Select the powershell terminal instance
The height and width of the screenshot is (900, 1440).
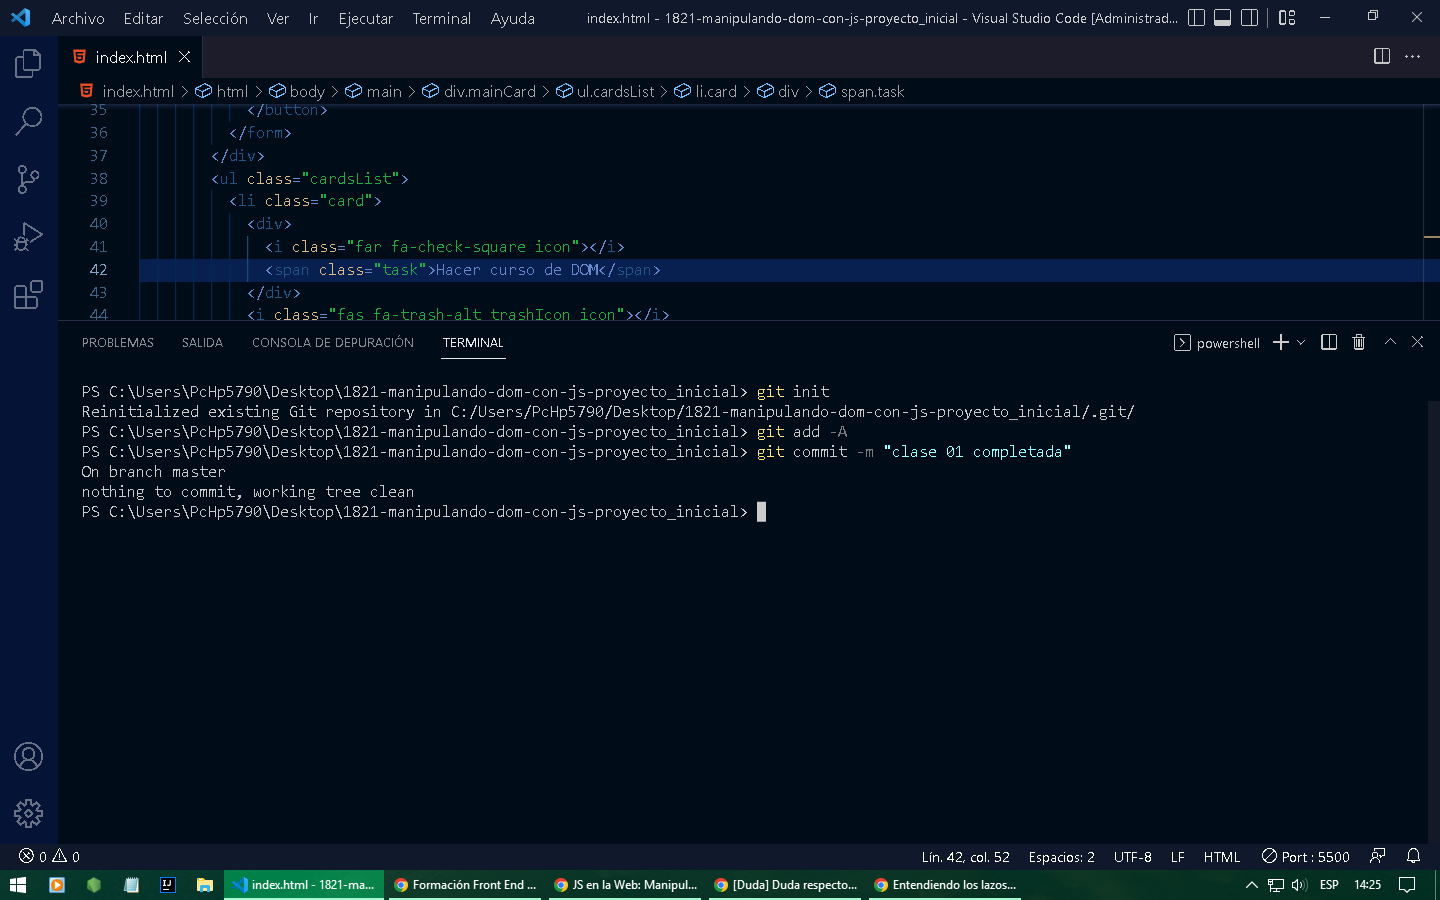(1216, 343)
